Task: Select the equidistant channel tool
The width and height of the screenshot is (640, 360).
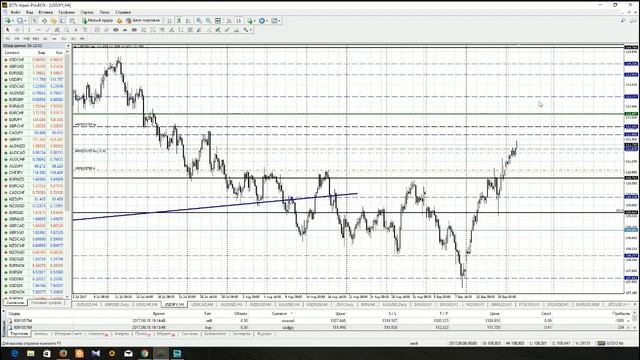Action: point(57,30)
